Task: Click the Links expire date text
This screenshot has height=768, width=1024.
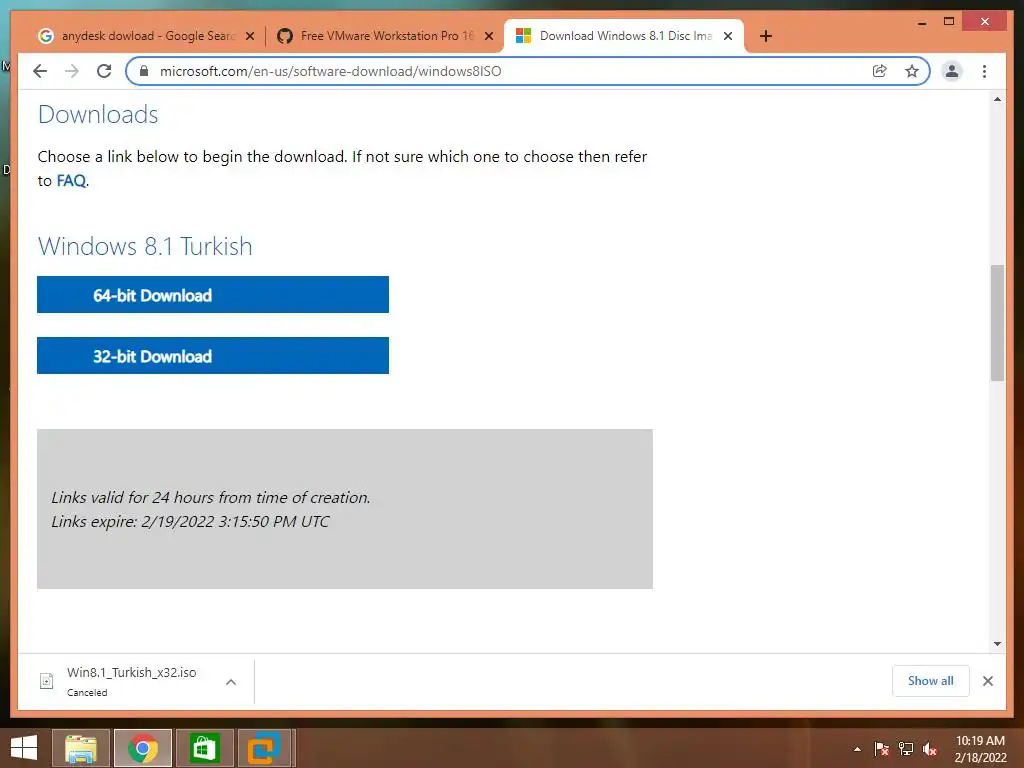Action: tap(190, 522)
